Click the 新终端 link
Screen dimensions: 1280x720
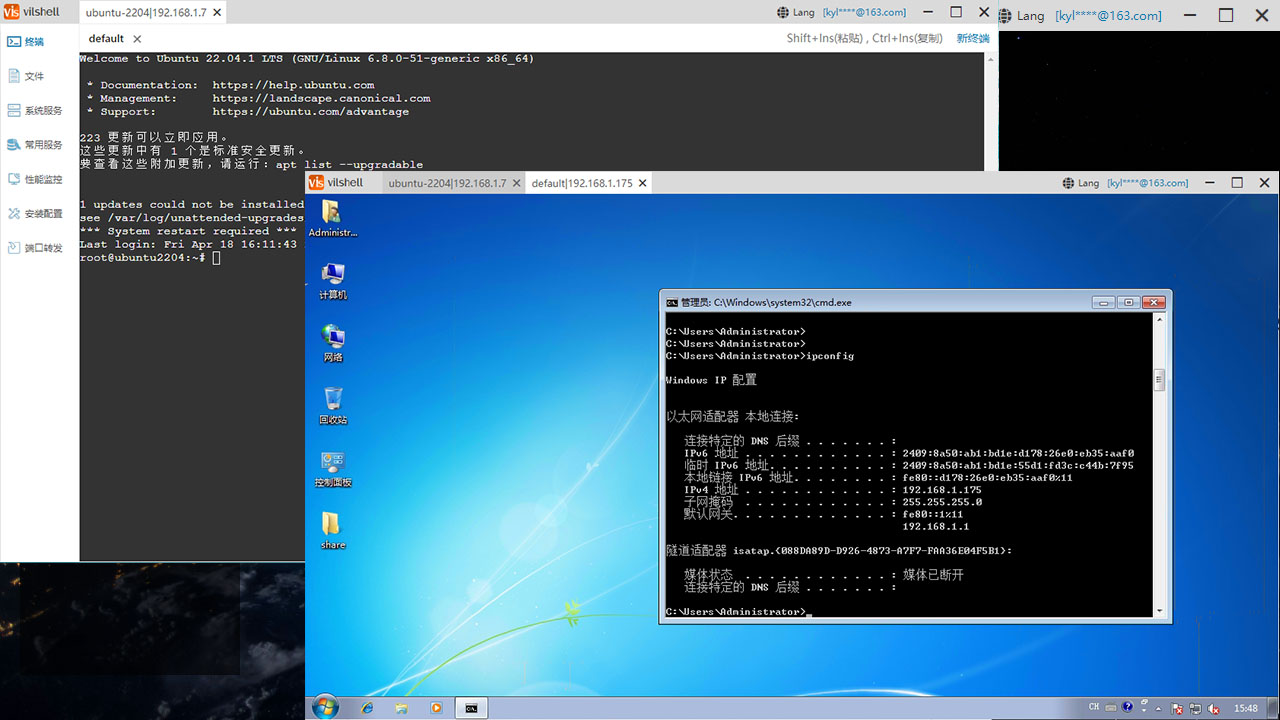(973, 38)
